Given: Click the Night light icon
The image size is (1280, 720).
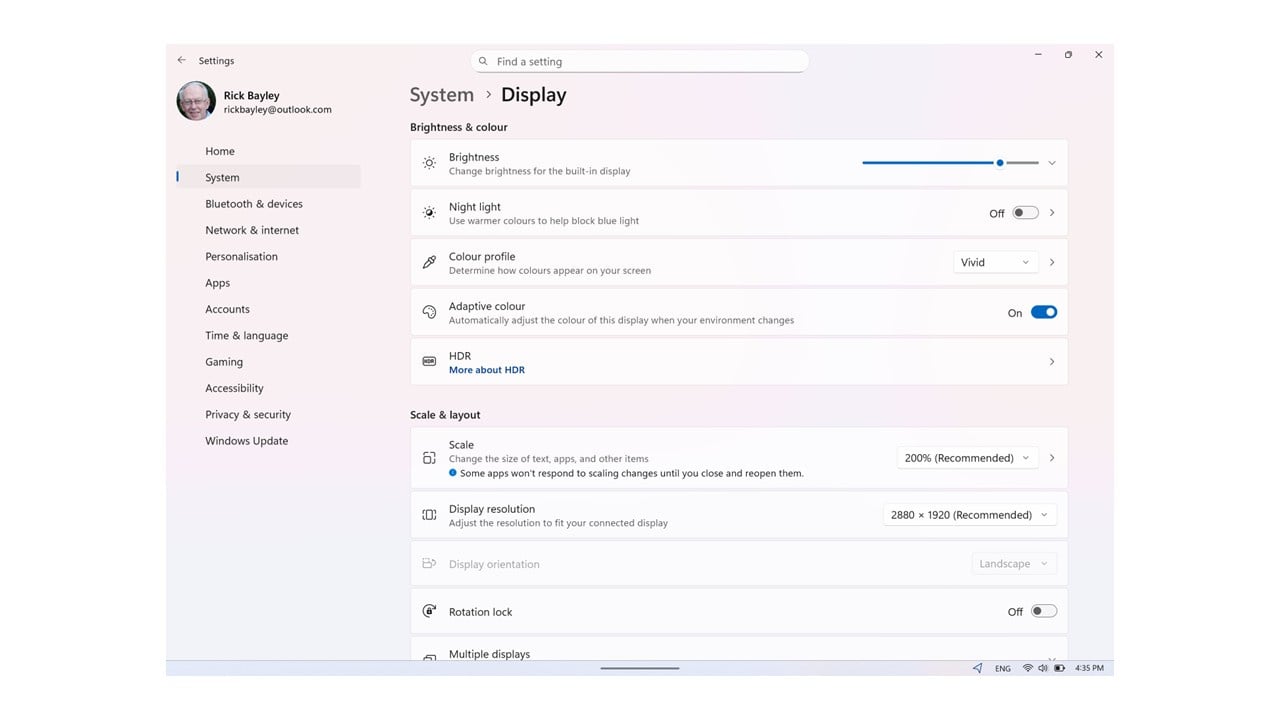Looking at the screenshot, I should [x=429, y=213].
